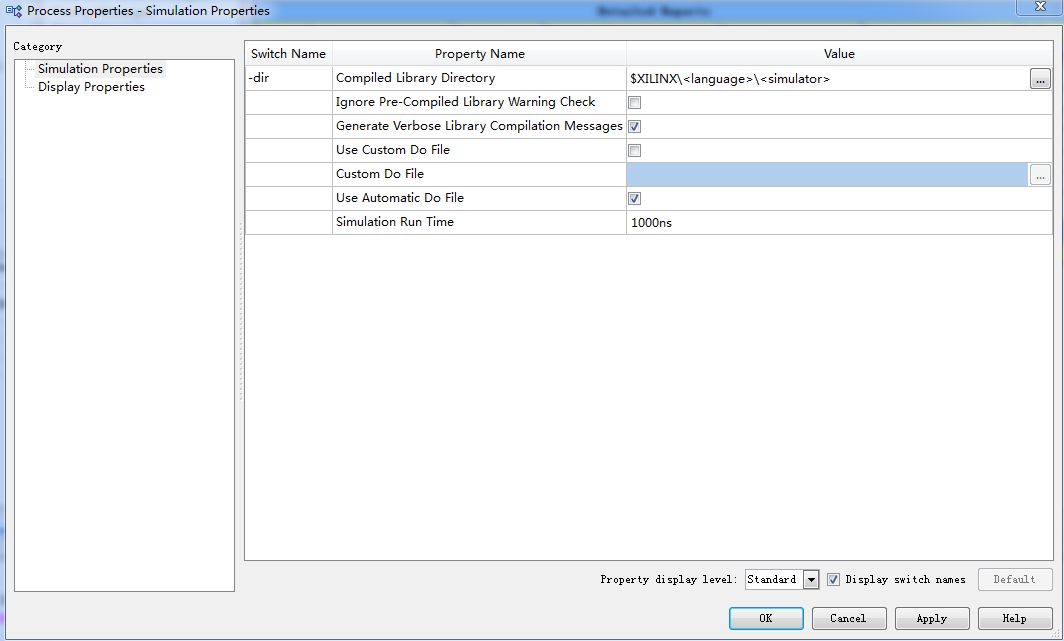
Task: Click the Value column header
Action: tap(839, 54)
